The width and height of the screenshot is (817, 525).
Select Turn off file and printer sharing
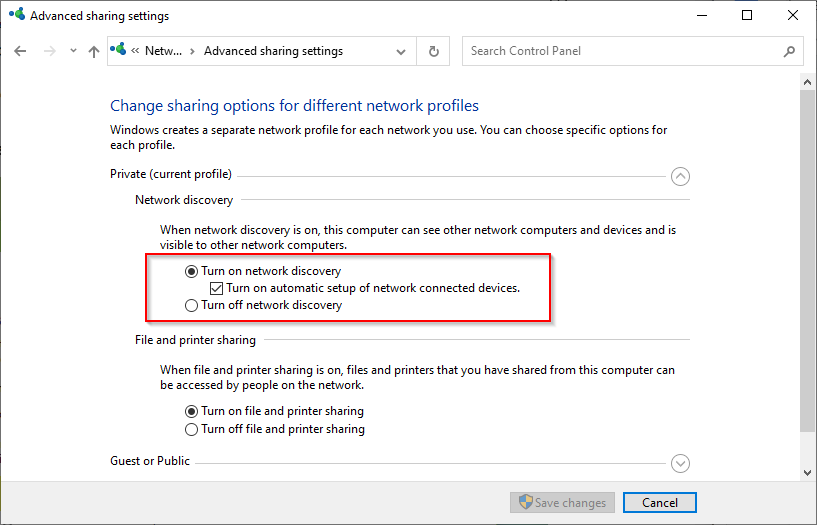point(192,429)
